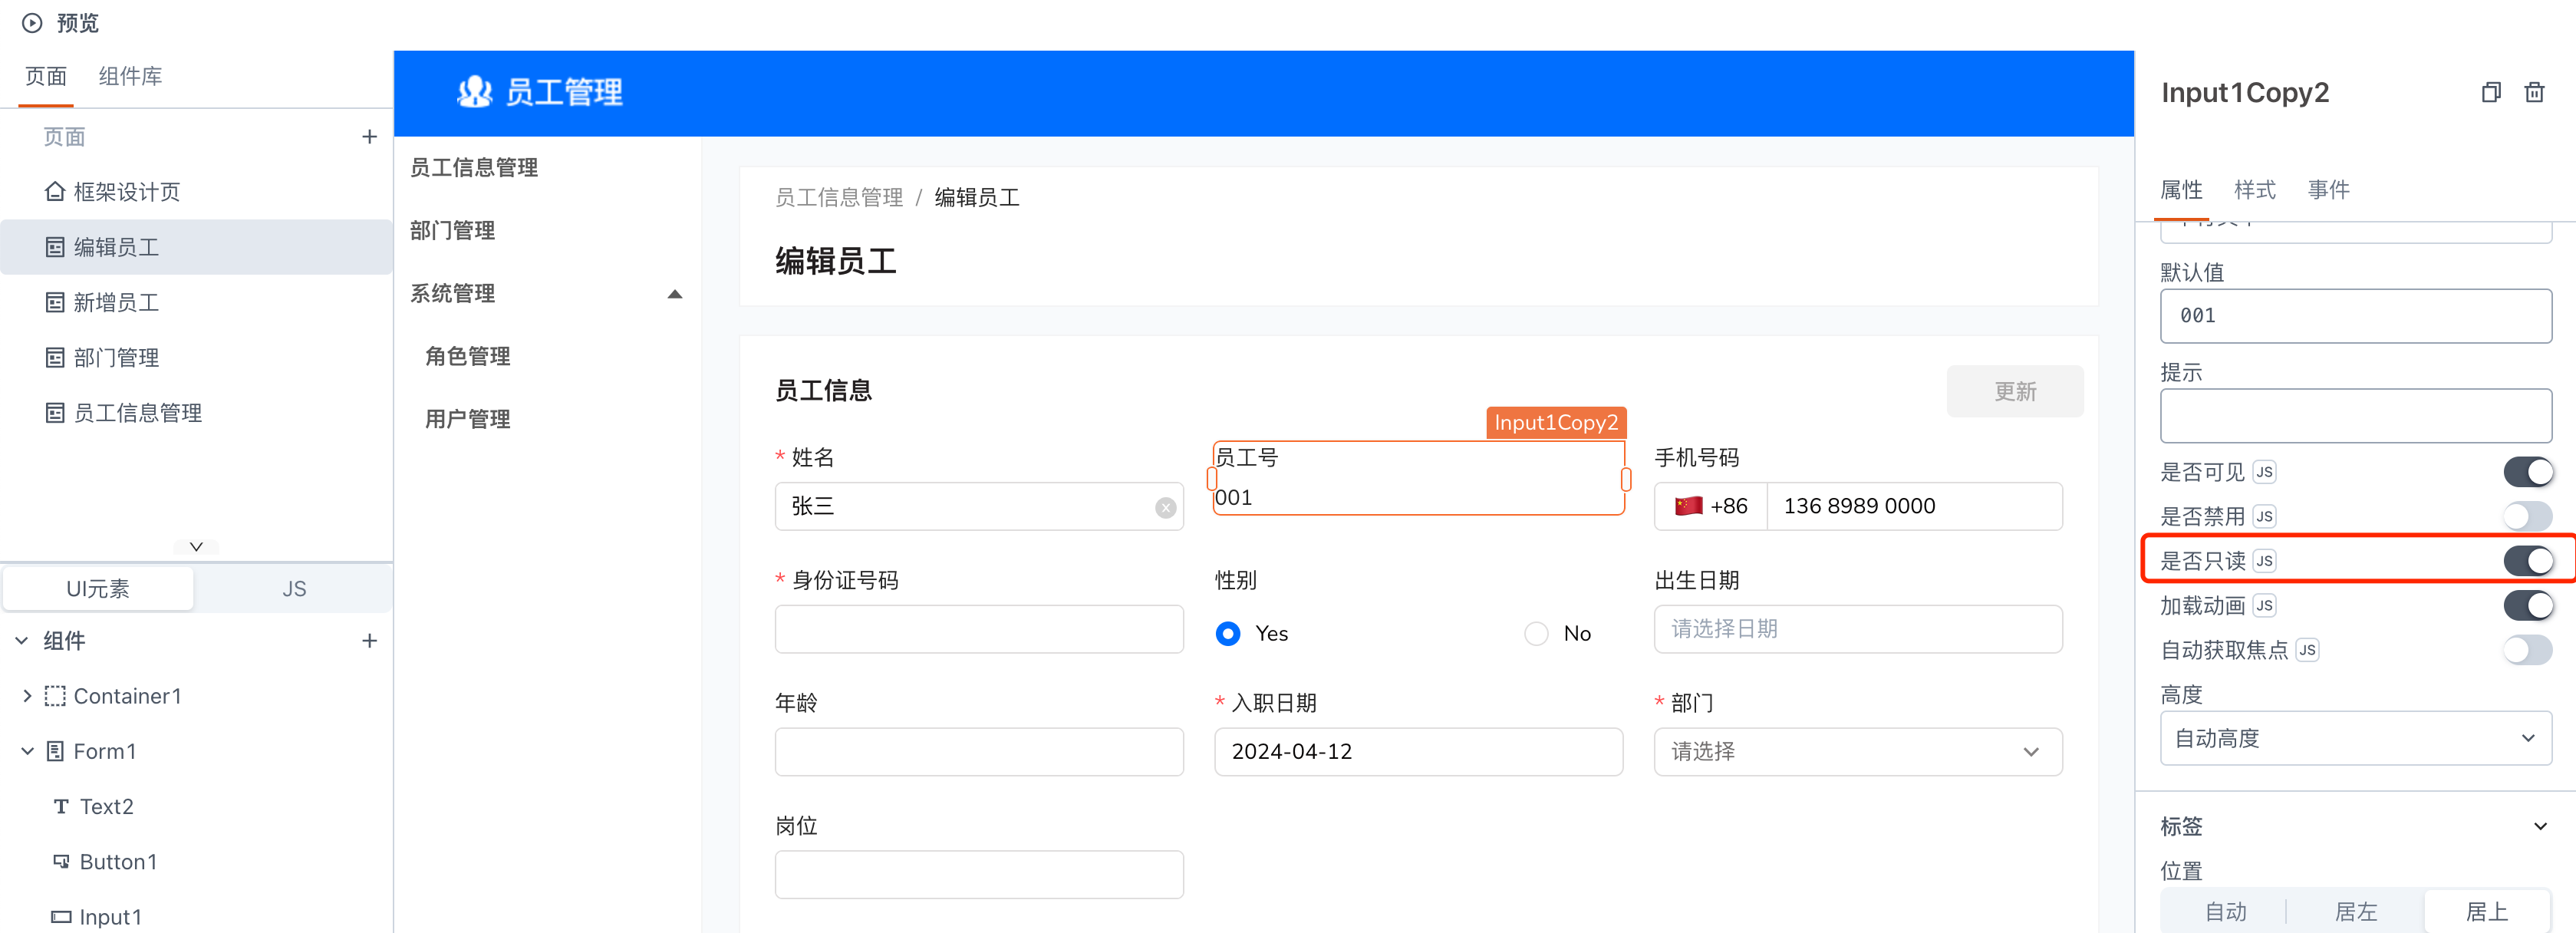Click the 身份证号码 input field

(978, 629)
